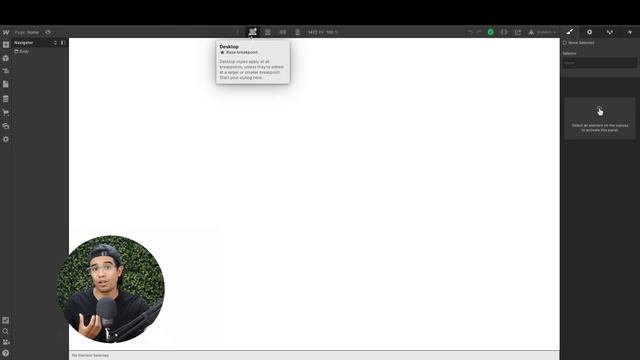Open video tutorials icon in left sidebar
Image resolution: width=640 pixels, height=360 pixels.
pyautogui.click(x=6, y=342)
